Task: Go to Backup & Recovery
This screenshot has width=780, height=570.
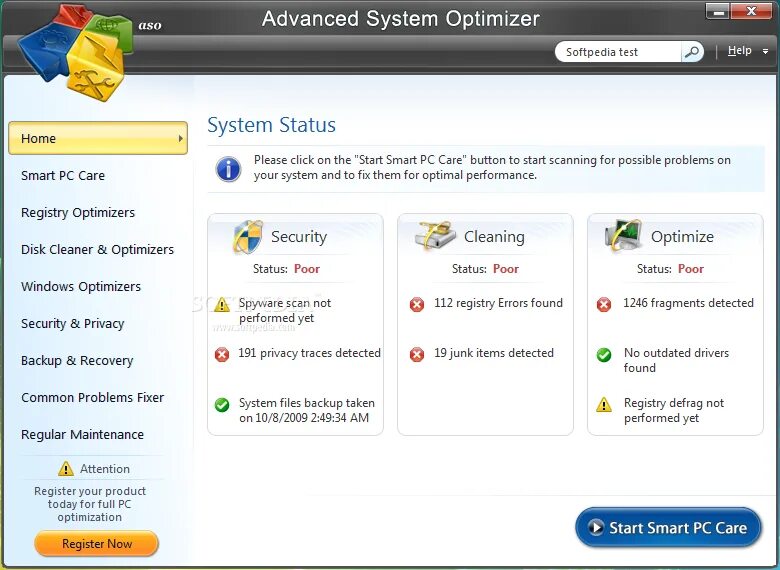Action: (77, 361)
